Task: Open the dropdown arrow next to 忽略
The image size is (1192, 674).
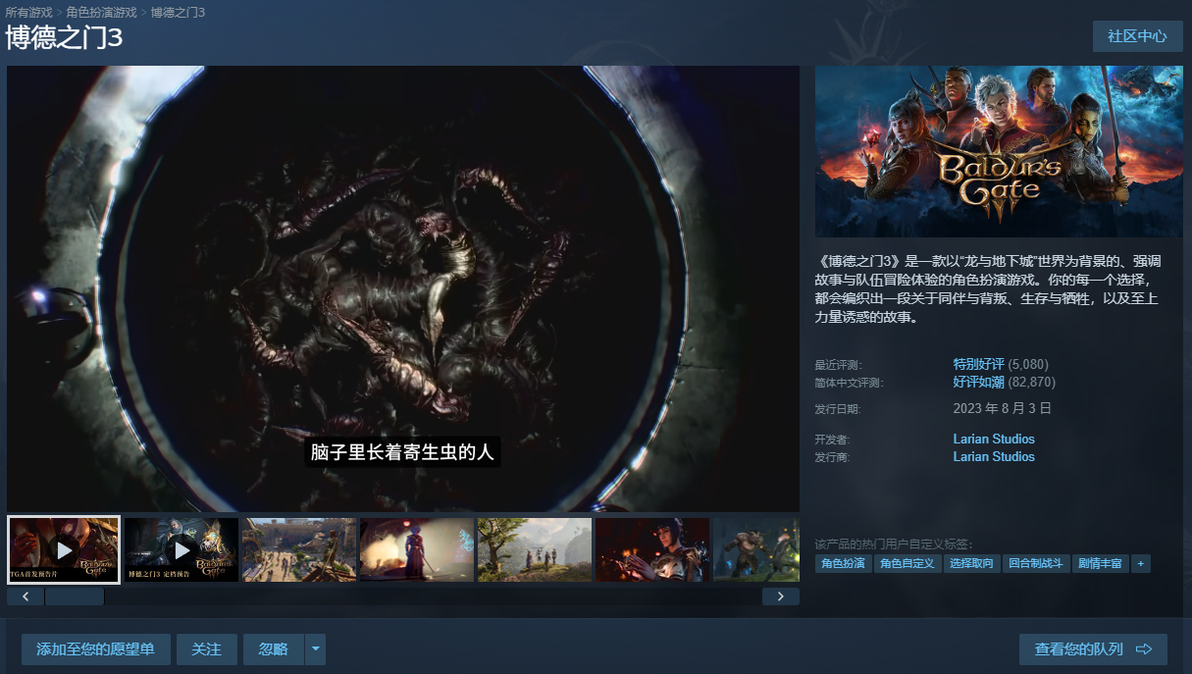Action: point(315,649)
